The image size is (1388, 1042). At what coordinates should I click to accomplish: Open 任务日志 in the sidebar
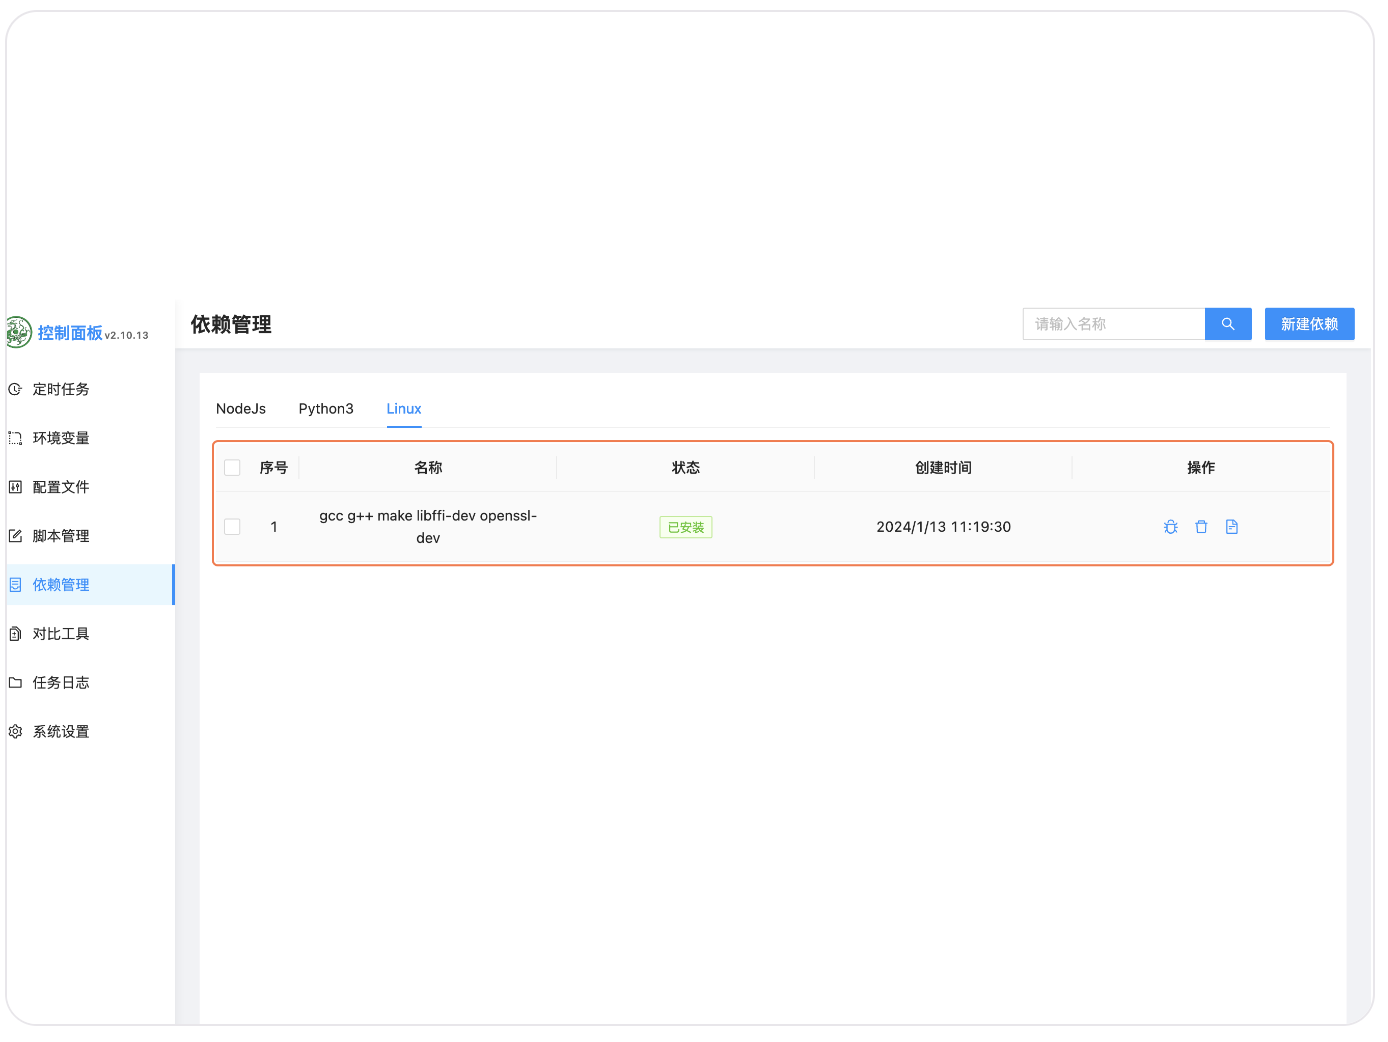(61, 683)
